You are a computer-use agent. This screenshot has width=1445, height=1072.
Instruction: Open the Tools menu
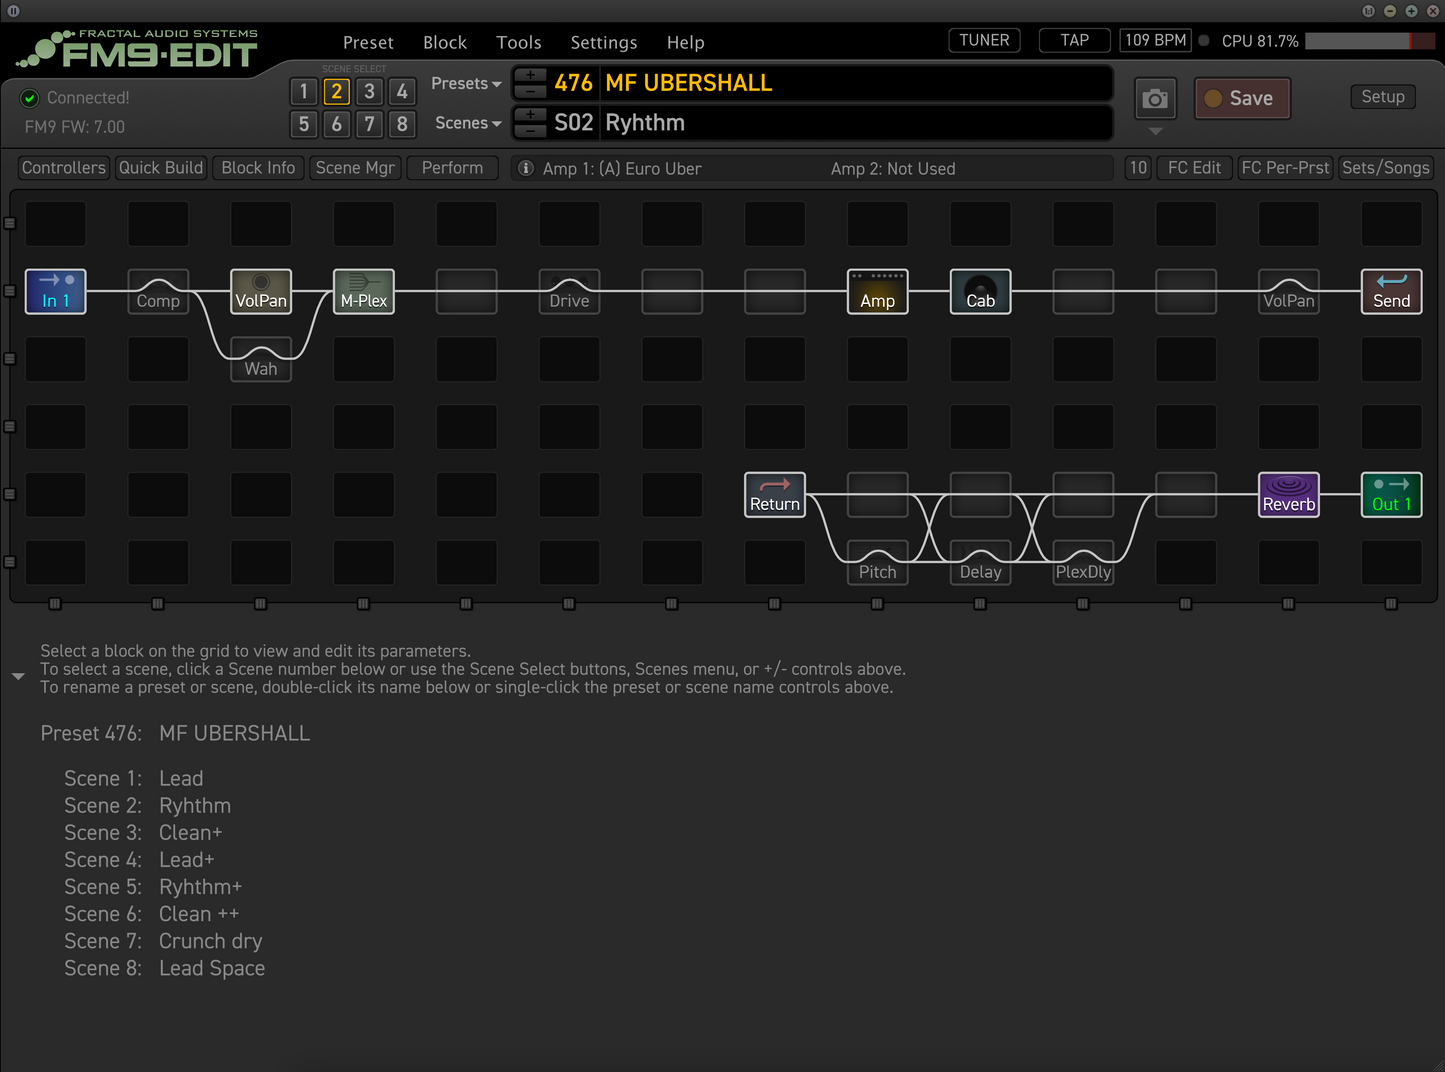[519, 42]
